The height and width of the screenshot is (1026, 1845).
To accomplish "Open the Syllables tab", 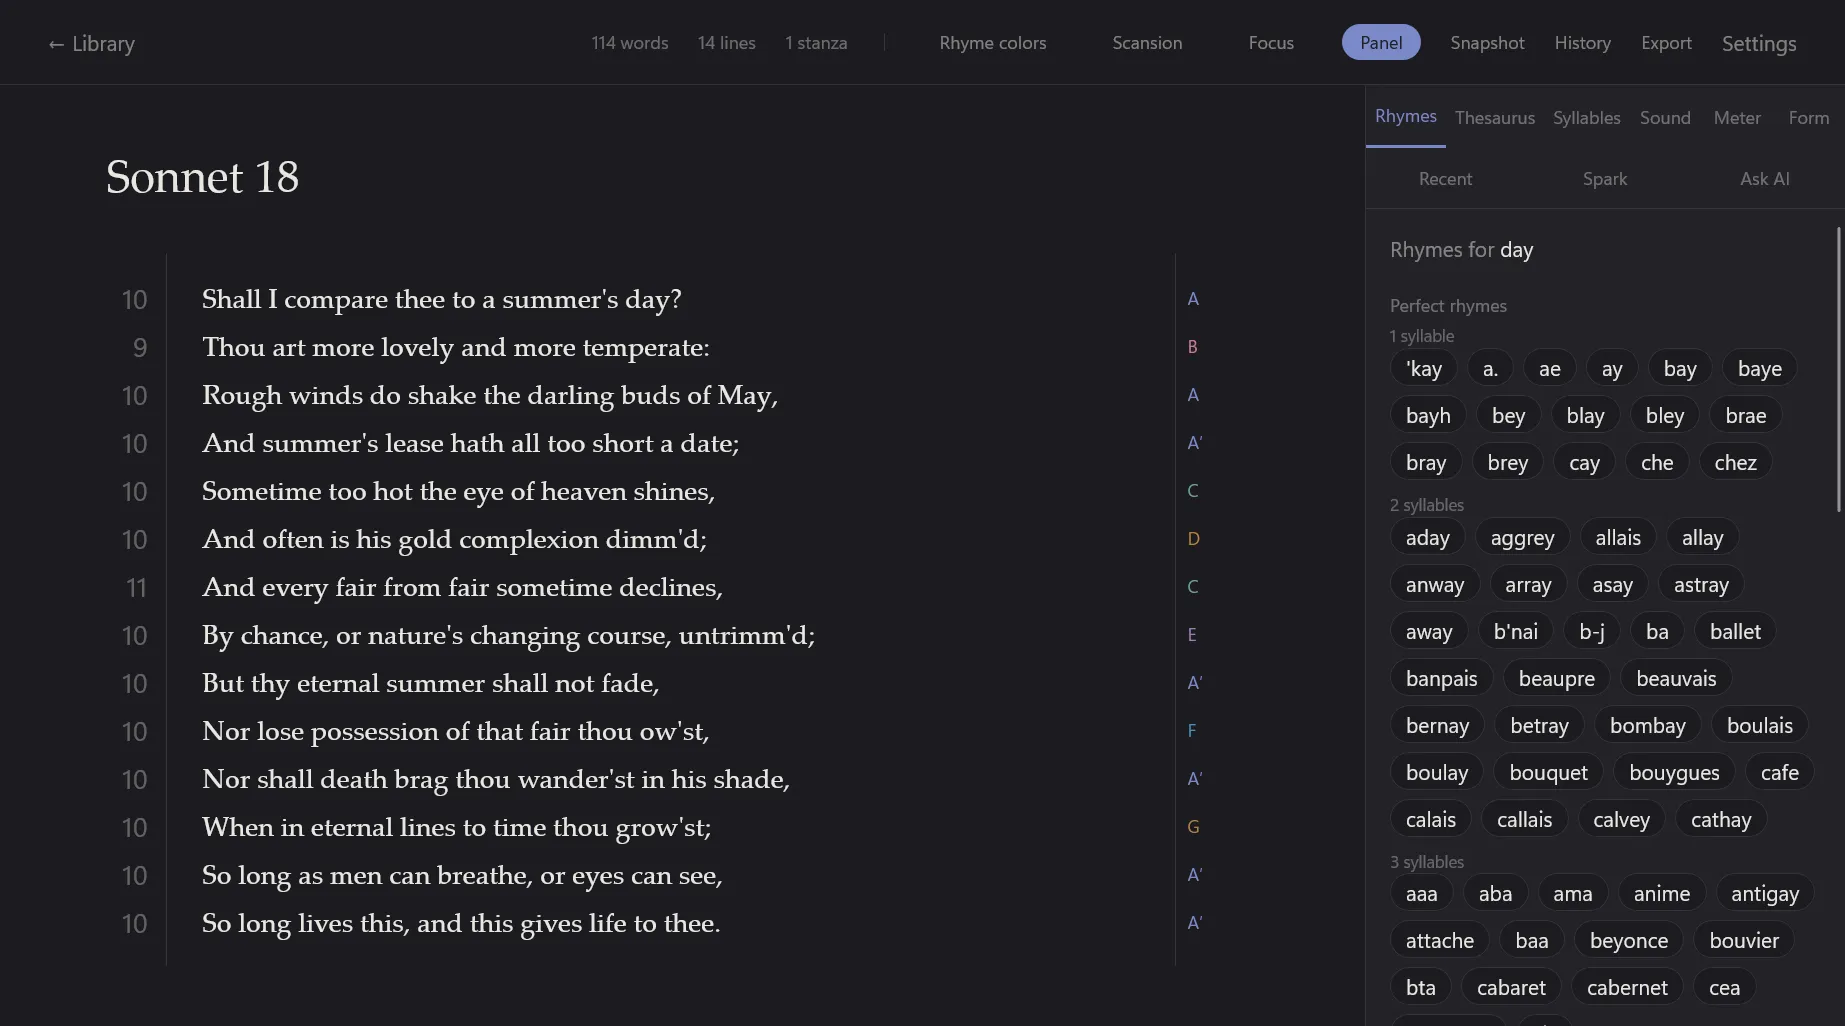I will click(1586, 118).
